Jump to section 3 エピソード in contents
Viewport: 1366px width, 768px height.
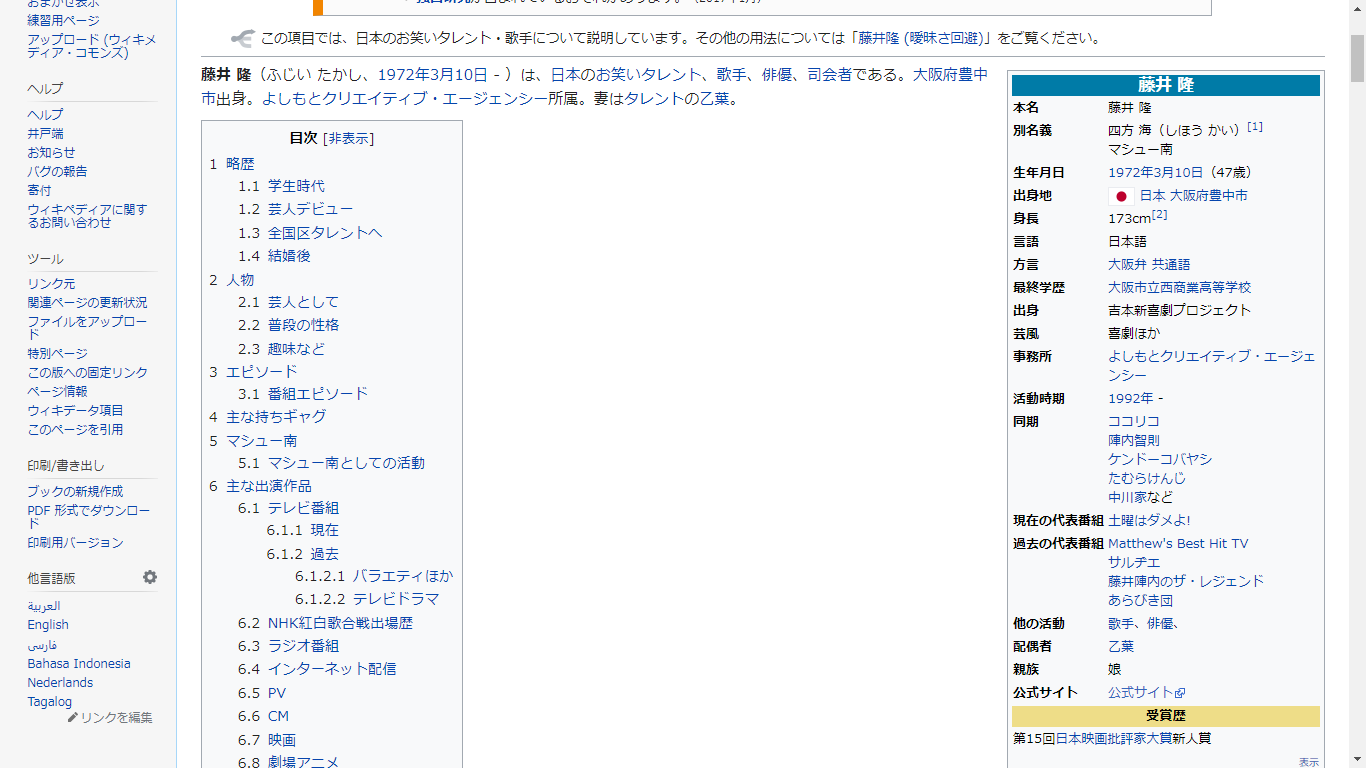[x=253, y=371]
